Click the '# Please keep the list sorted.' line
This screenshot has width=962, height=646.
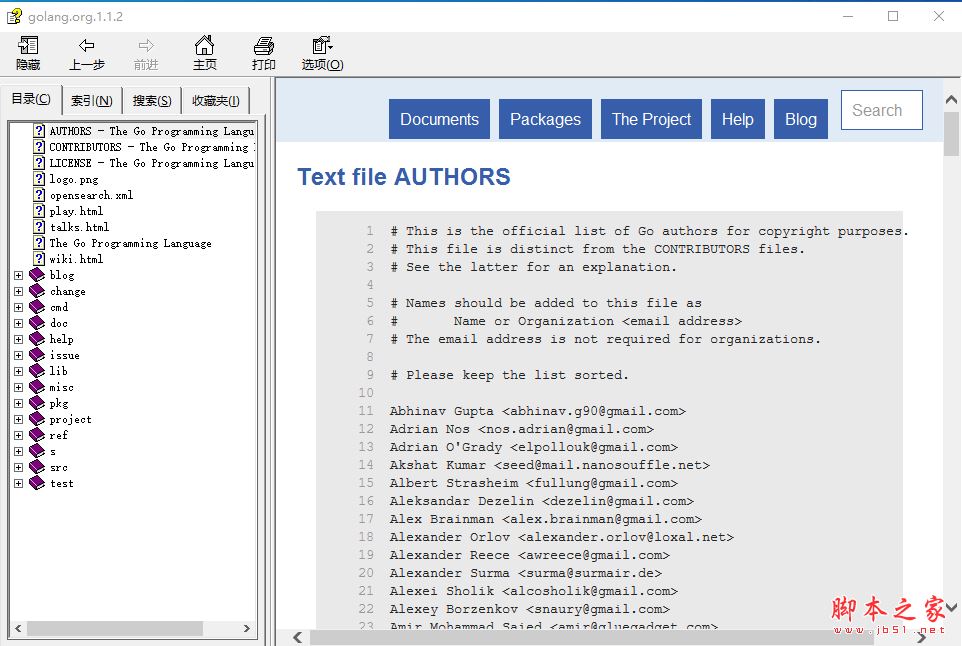coord(509,375)
